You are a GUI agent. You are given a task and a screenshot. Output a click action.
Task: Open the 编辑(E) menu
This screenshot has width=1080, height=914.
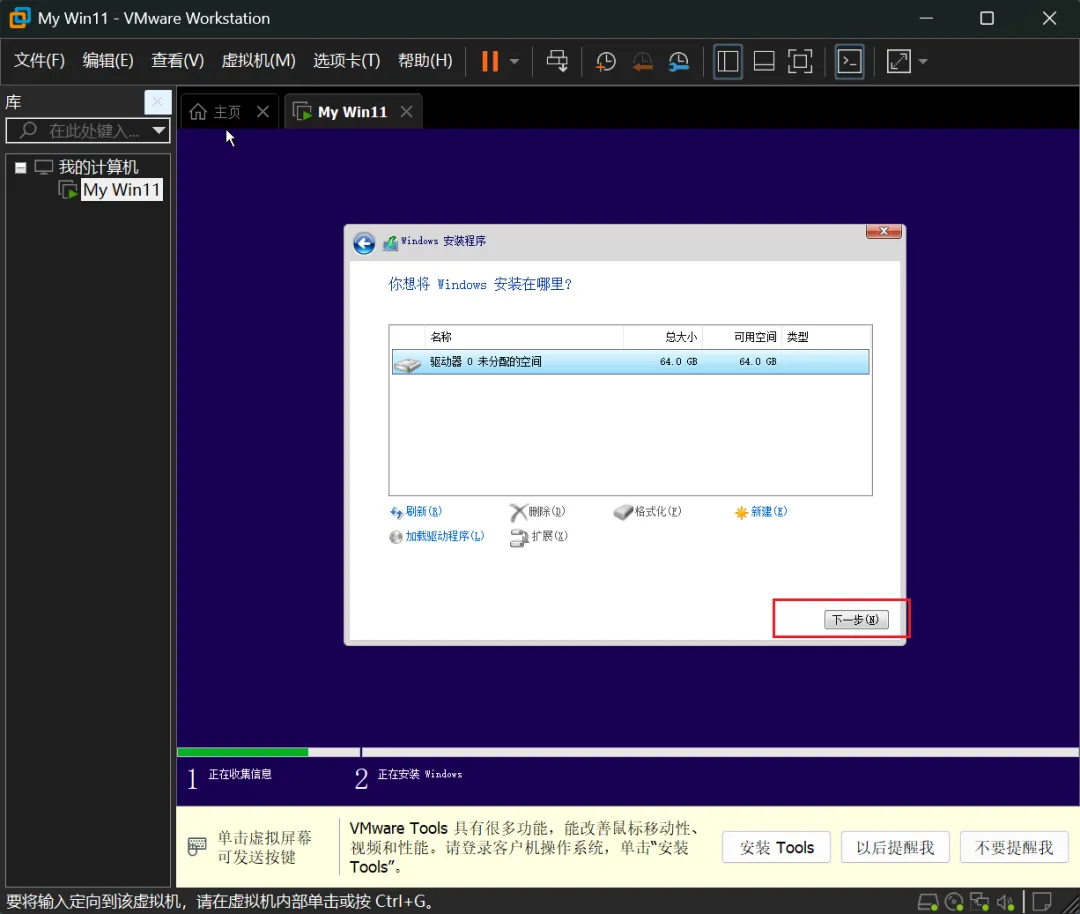pyautogui.click(x=108, y=61)
